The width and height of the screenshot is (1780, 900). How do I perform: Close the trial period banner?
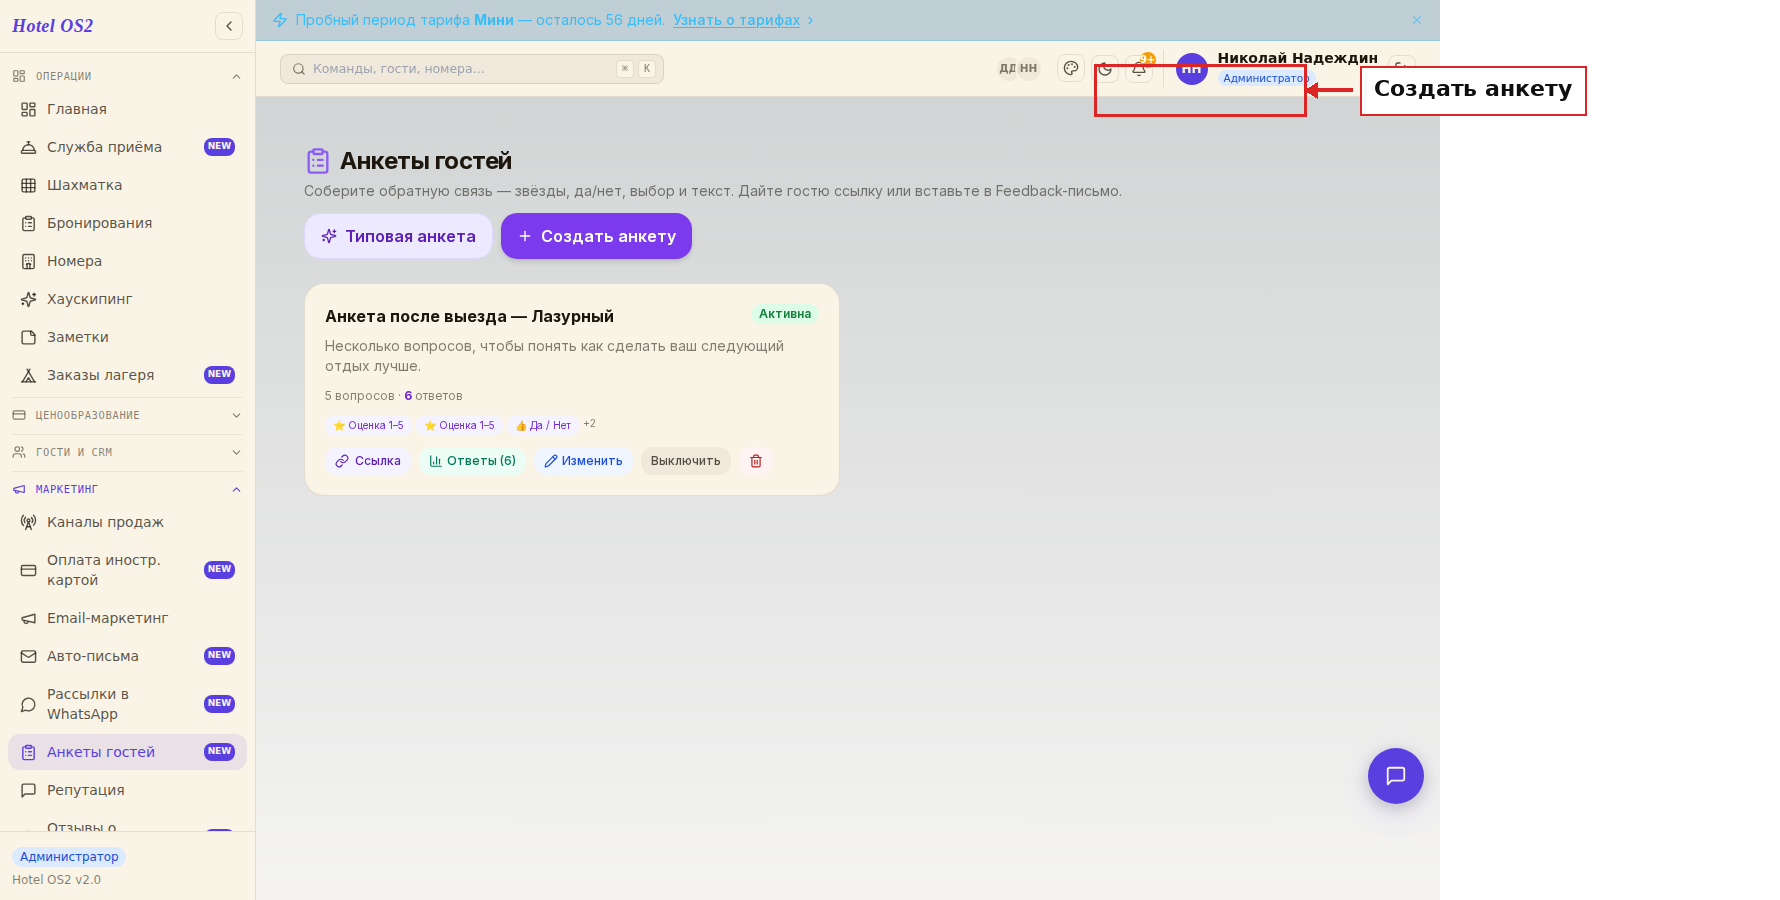tap(1417, 20)
